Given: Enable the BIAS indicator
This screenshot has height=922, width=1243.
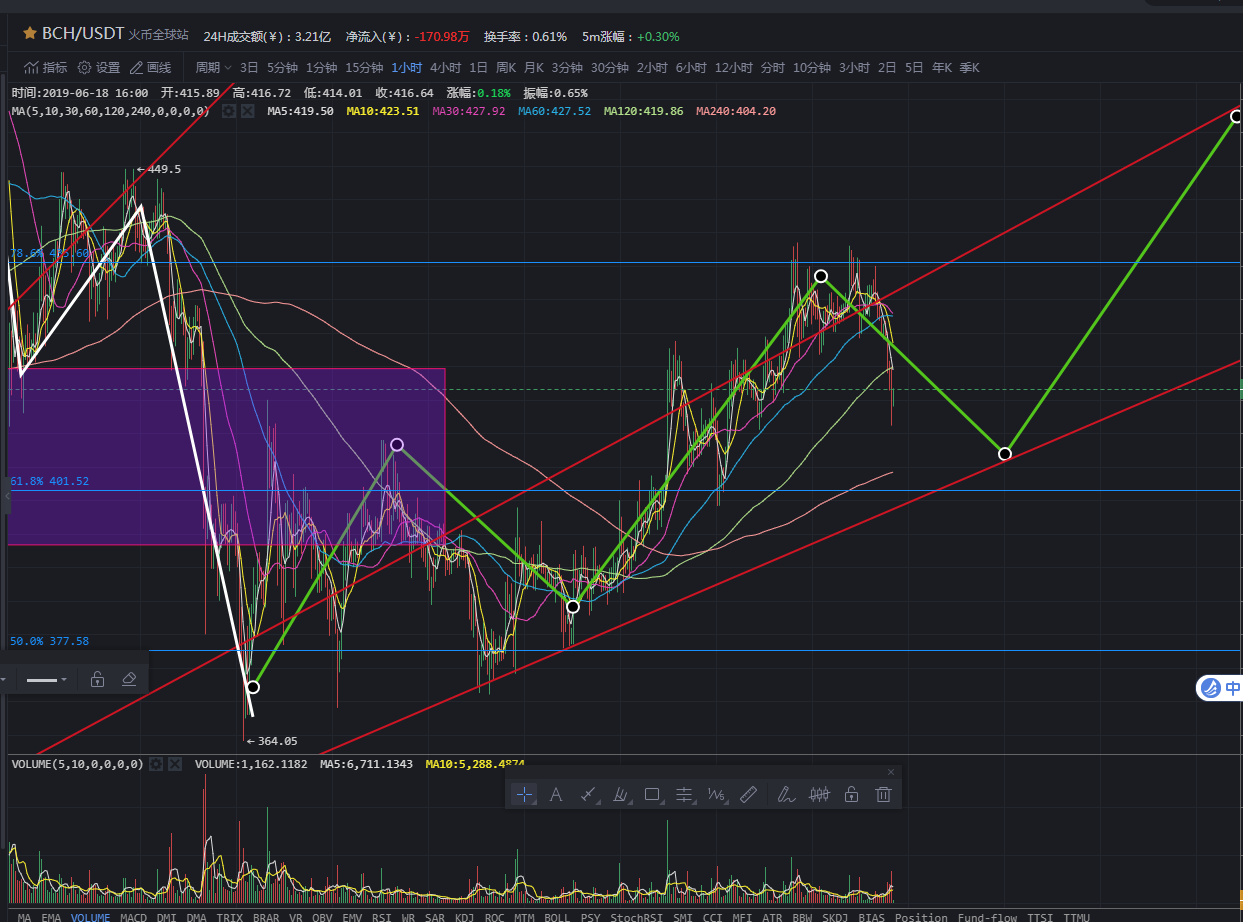Looking at the screenshot, I should pos(871,917).
